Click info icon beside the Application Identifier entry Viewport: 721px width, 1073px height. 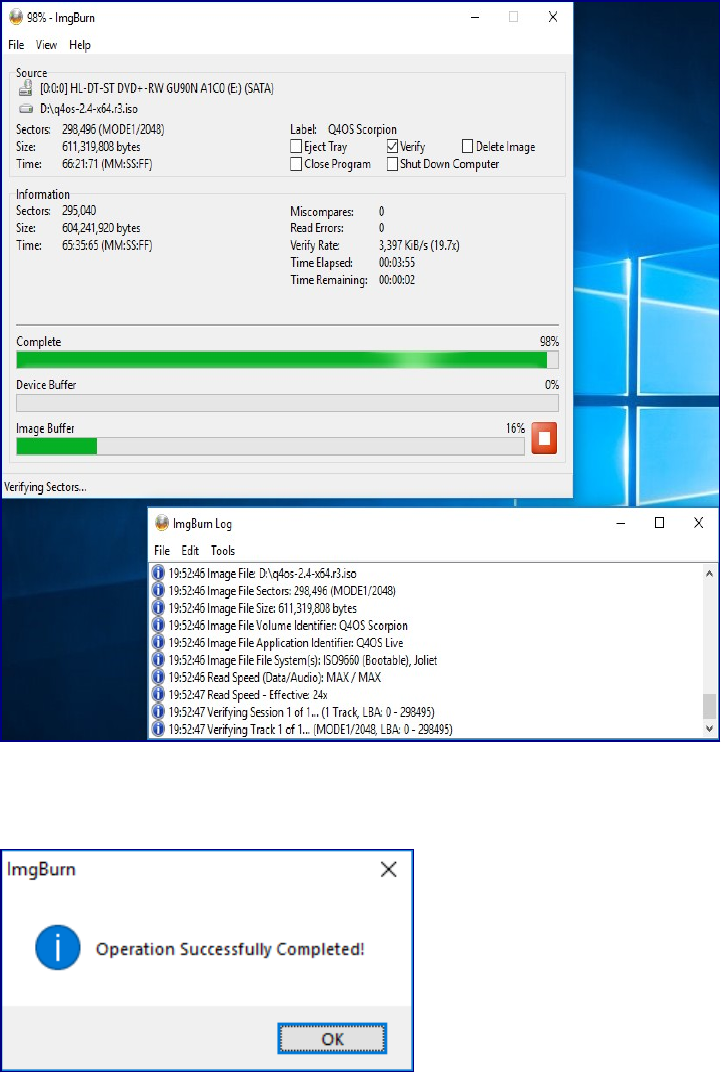(x=158, y=642)
